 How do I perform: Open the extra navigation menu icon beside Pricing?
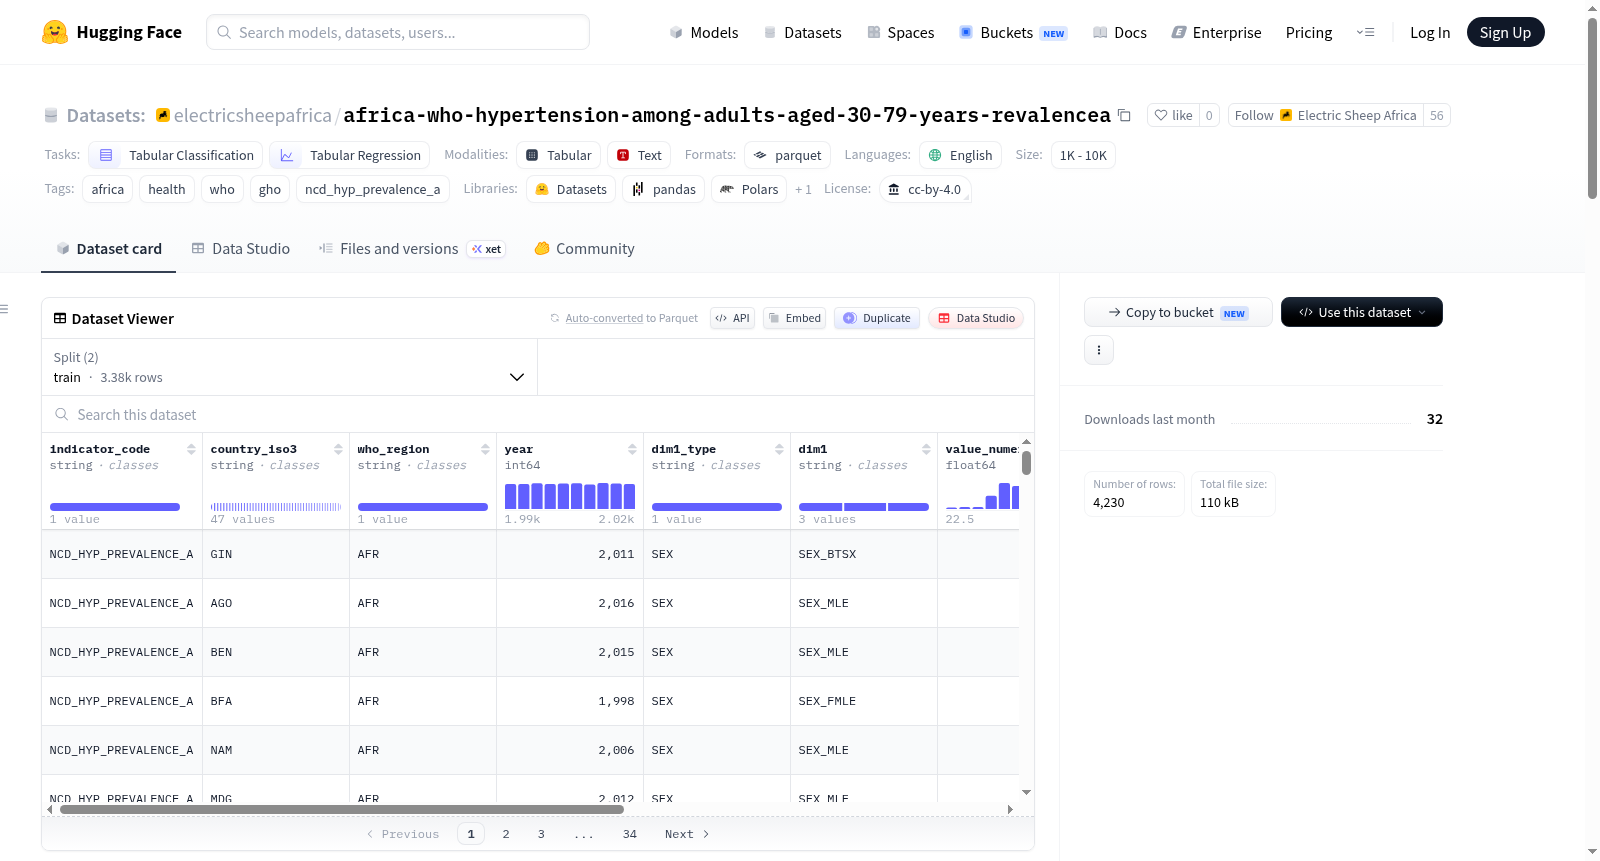pyautogui.click(x=1365, y=32)
